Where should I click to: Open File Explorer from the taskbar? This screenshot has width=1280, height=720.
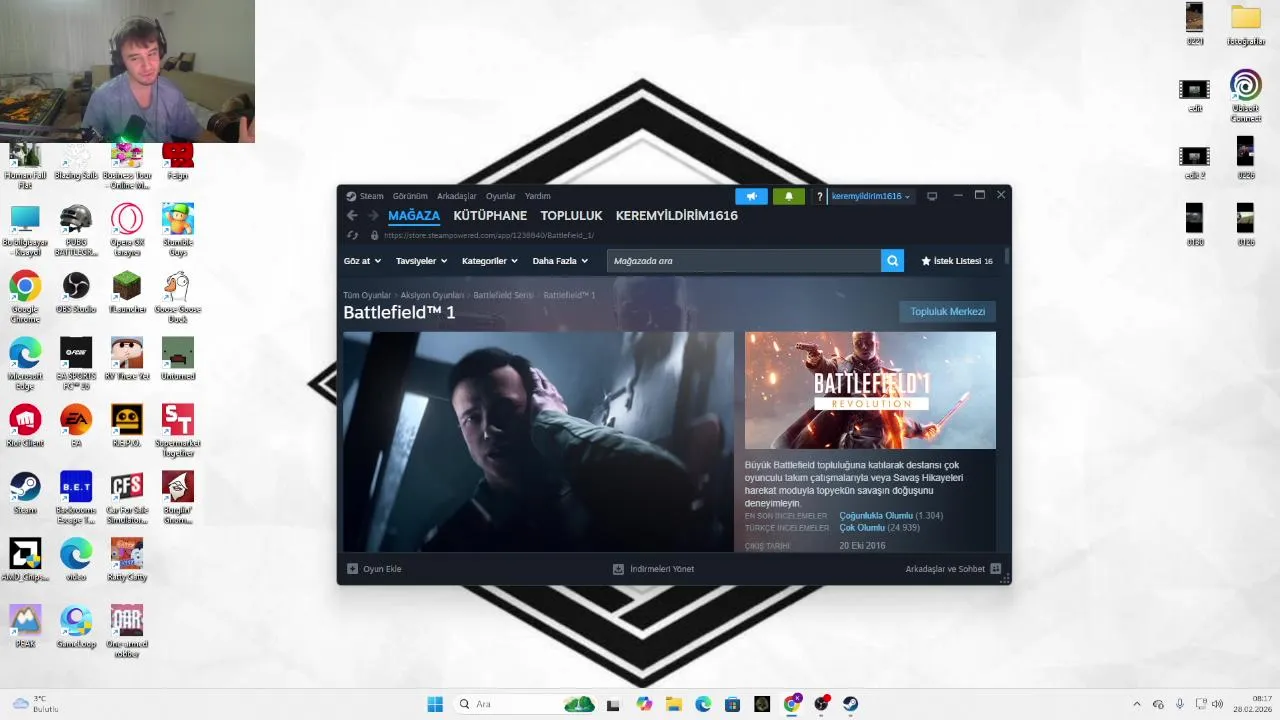[x=673, y=704]
